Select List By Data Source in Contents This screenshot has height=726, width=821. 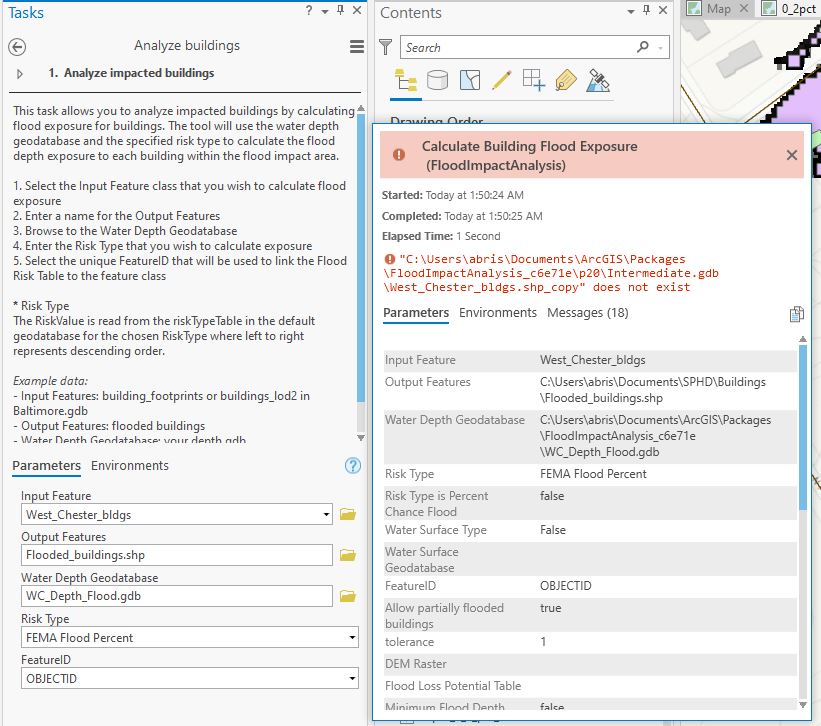pyautogui.click(x=437, y=82)
